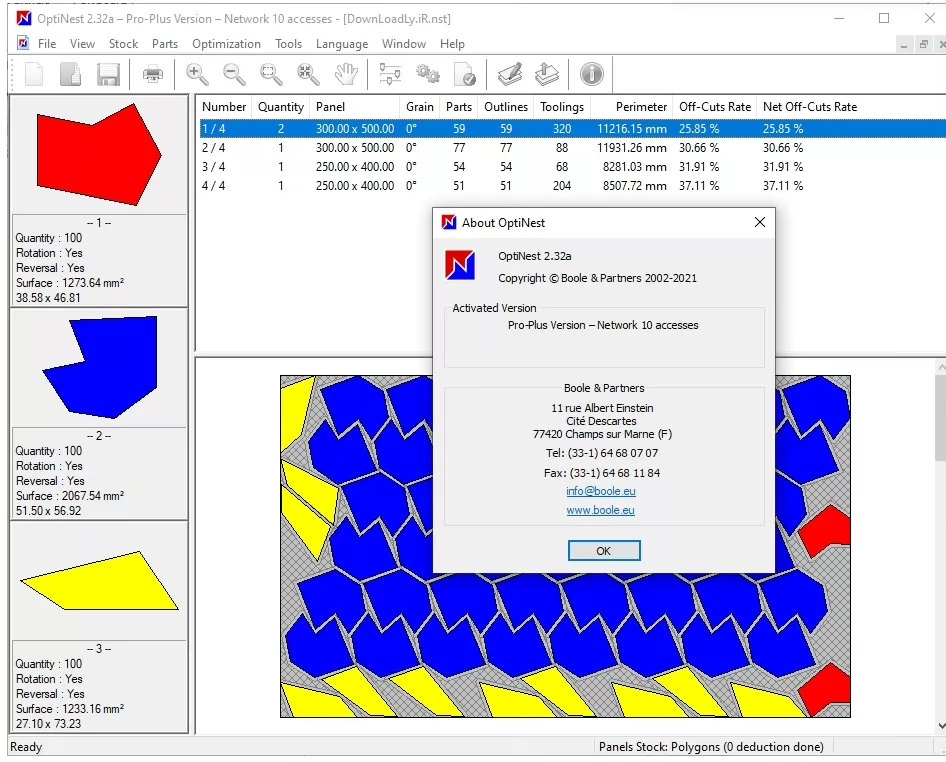Click the stock sheets upload arrow icon
Screen dimensions: 946x762
547,74
